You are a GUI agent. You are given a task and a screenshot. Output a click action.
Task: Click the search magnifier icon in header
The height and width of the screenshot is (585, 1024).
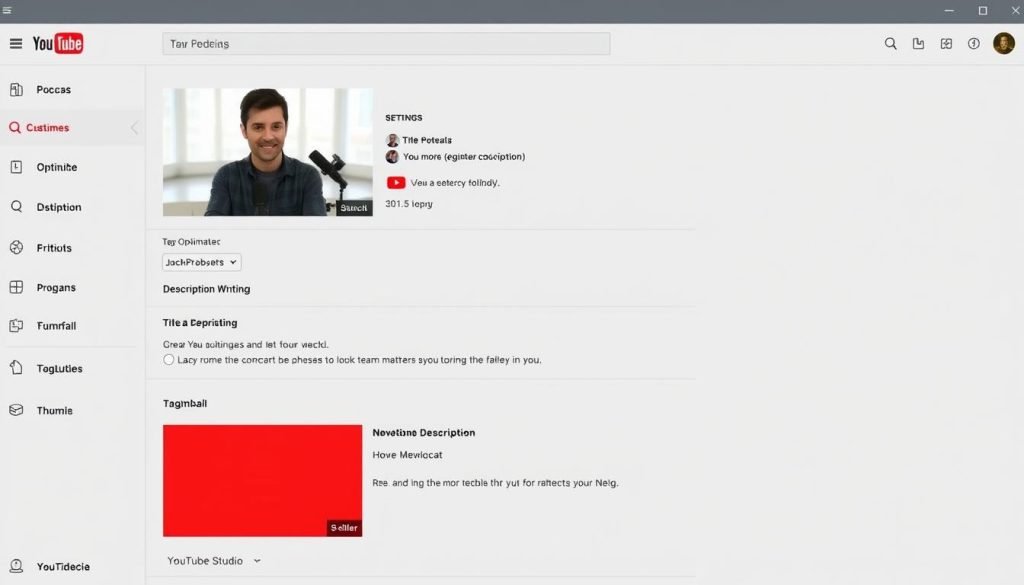890,44
